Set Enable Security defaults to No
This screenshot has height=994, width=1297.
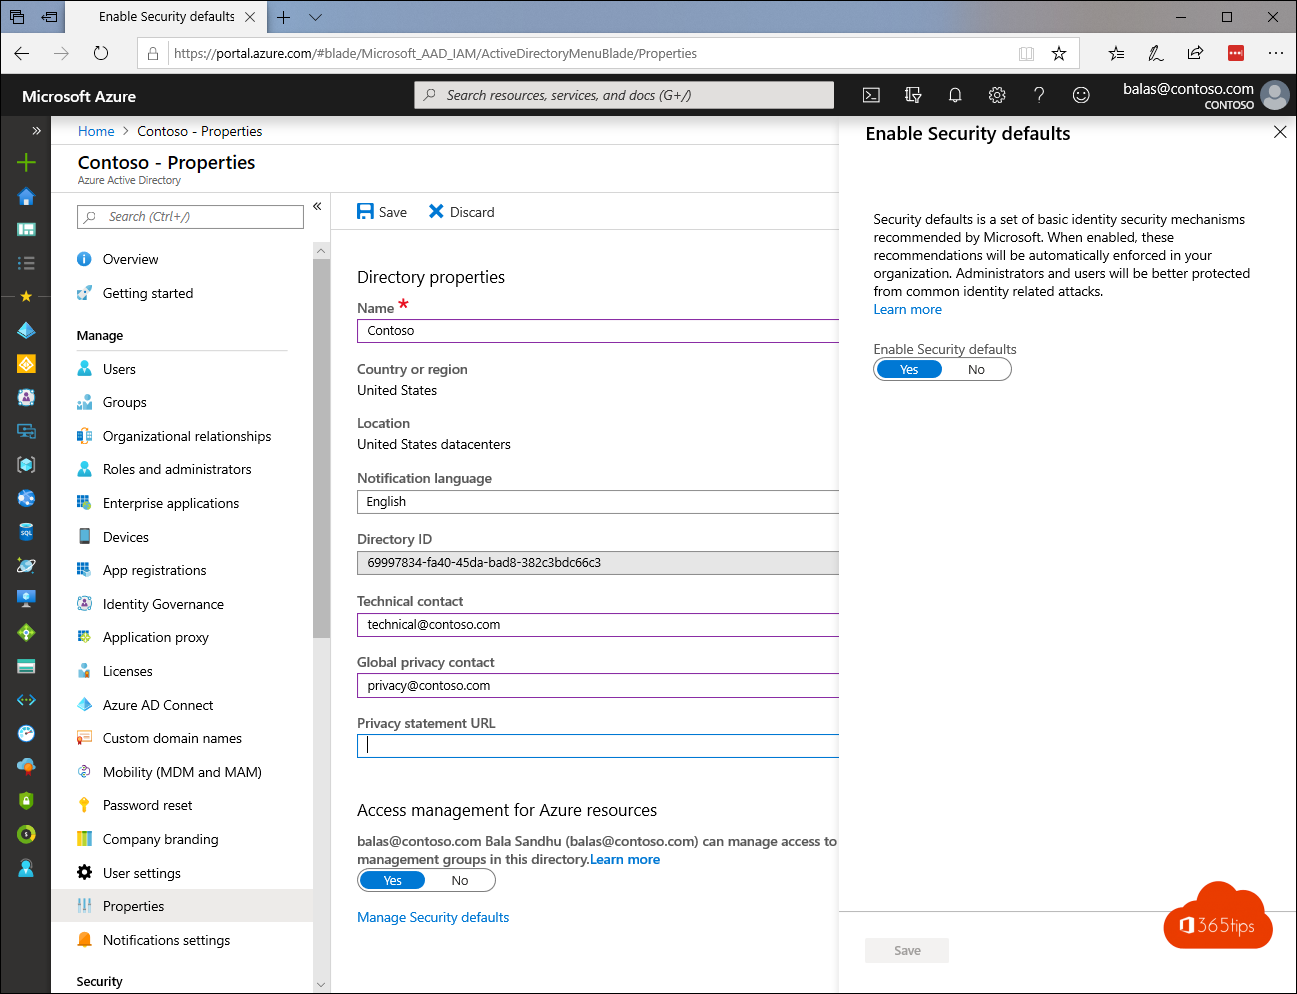tap(976, 369)
